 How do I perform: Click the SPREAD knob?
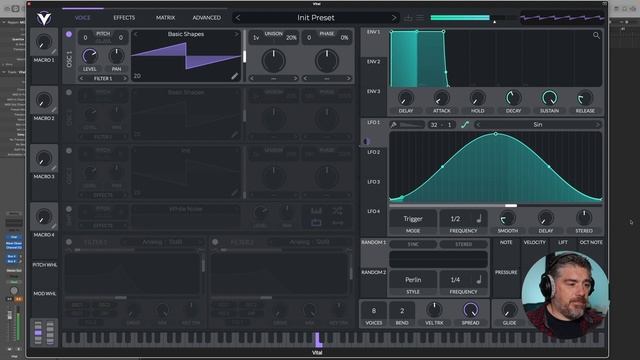click(x=470, y=310)
